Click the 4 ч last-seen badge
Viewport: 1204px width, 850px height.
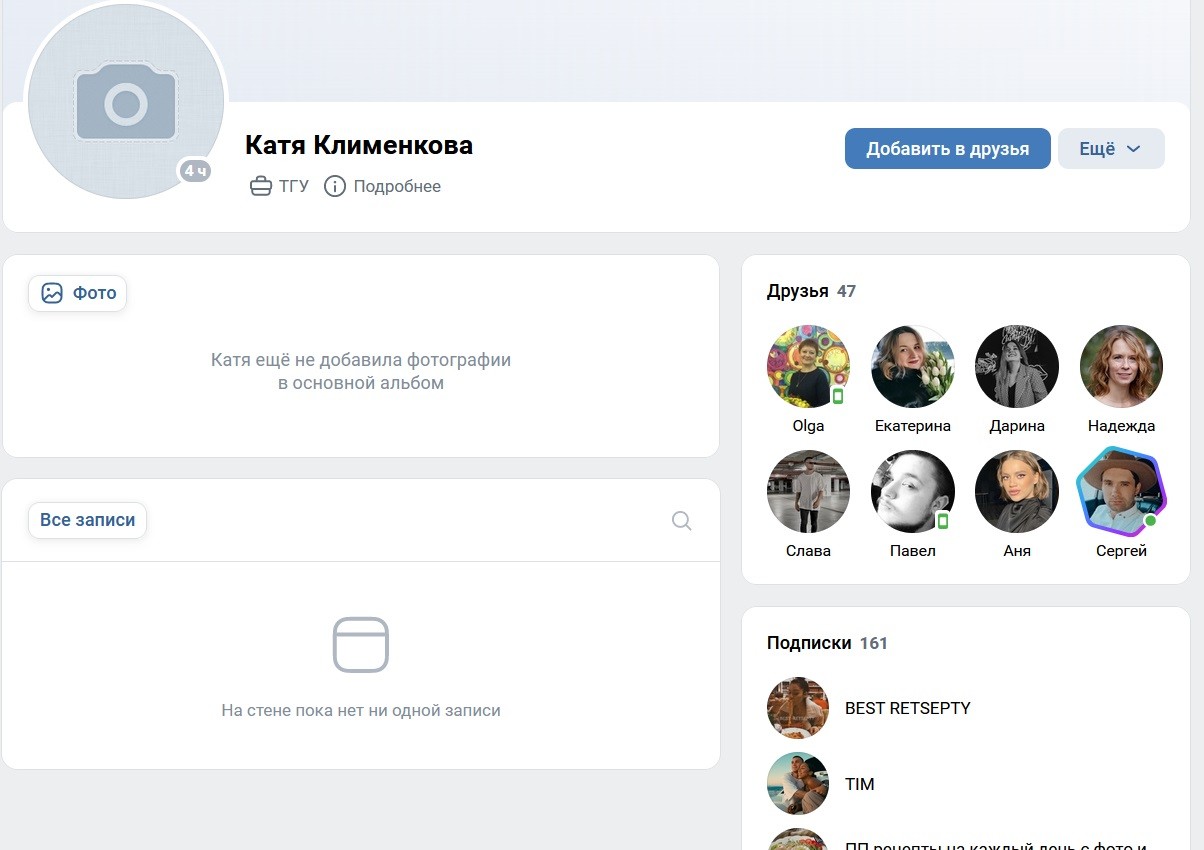point(195,171)
